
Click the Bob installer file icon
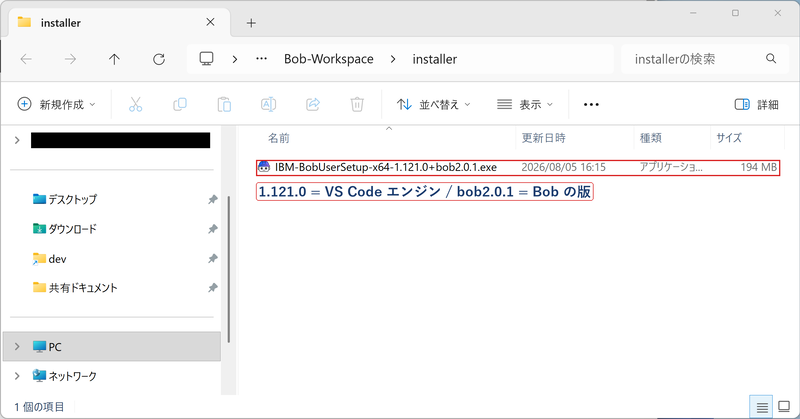tap(264, 167)
